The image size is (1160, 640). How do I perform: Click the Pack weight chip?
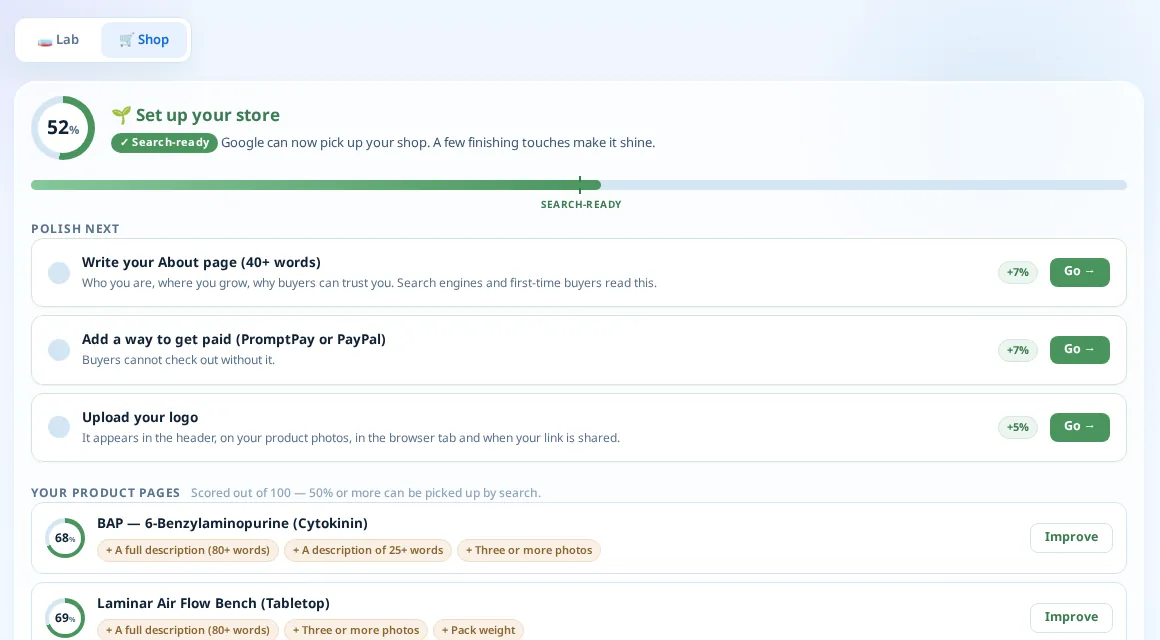(478, 630)
